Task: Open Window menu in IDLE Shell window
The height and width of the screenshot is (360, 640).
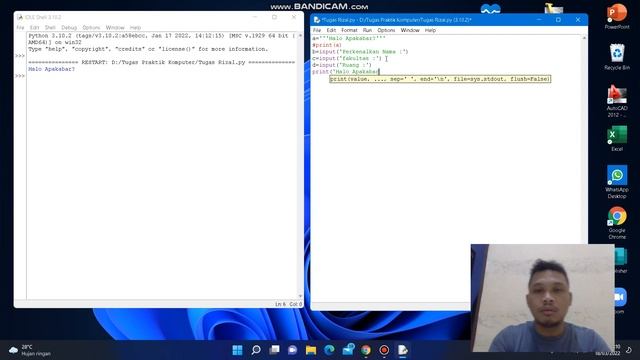Action: pos(115,28)
